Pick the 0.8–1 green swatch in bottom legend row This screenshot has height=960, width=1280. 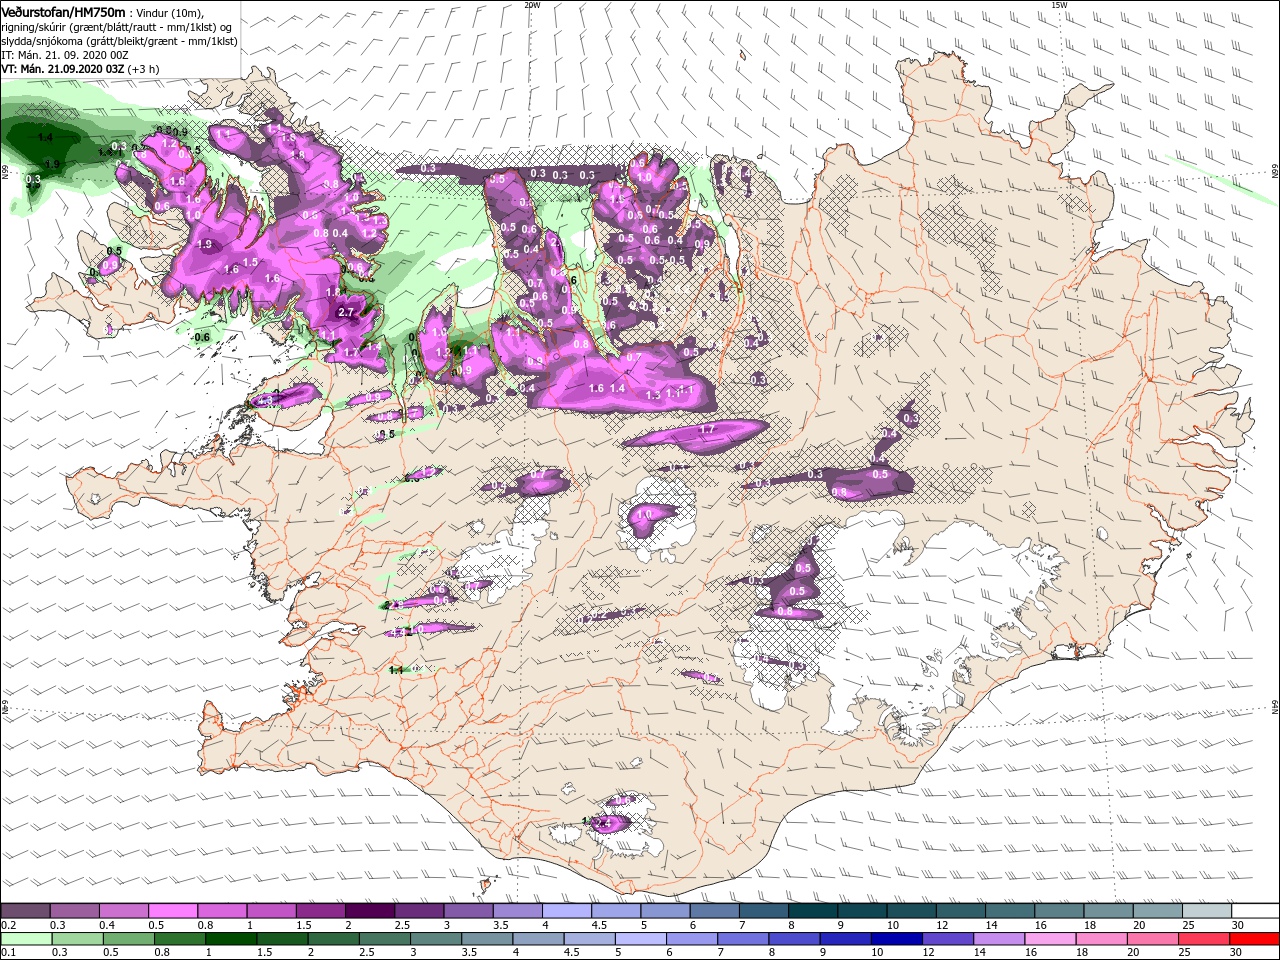(179, 939)
